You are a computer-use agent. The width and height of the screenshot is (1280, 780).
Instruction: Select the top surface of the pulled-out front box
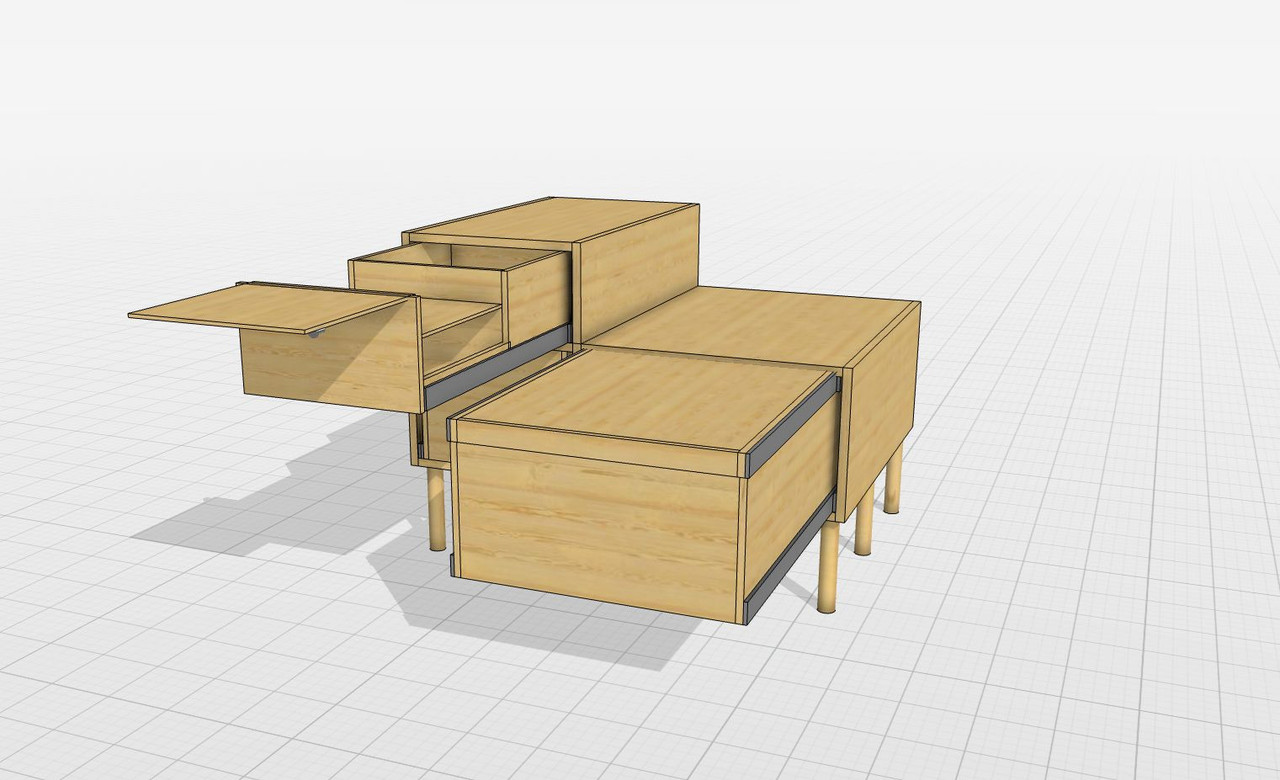[x=645, y=398]
